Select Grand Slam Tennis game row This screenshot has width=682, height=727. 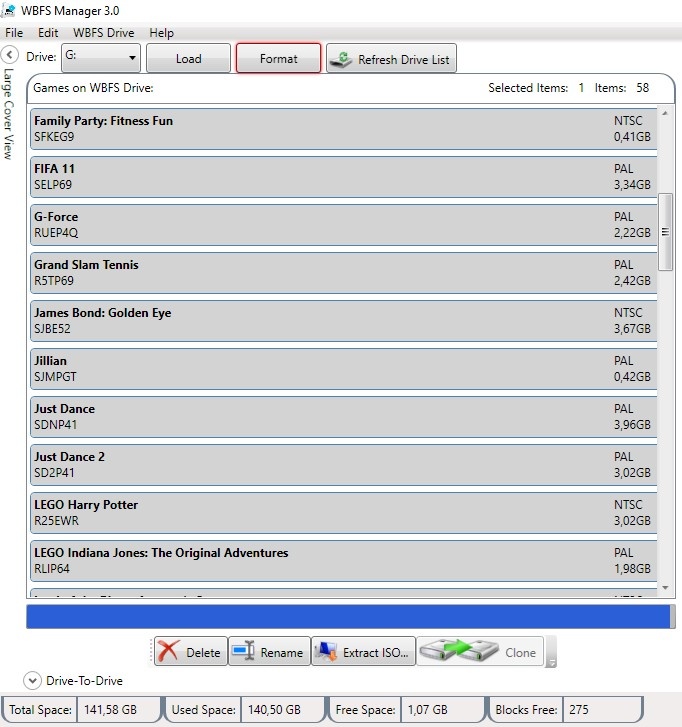[344, 273]
